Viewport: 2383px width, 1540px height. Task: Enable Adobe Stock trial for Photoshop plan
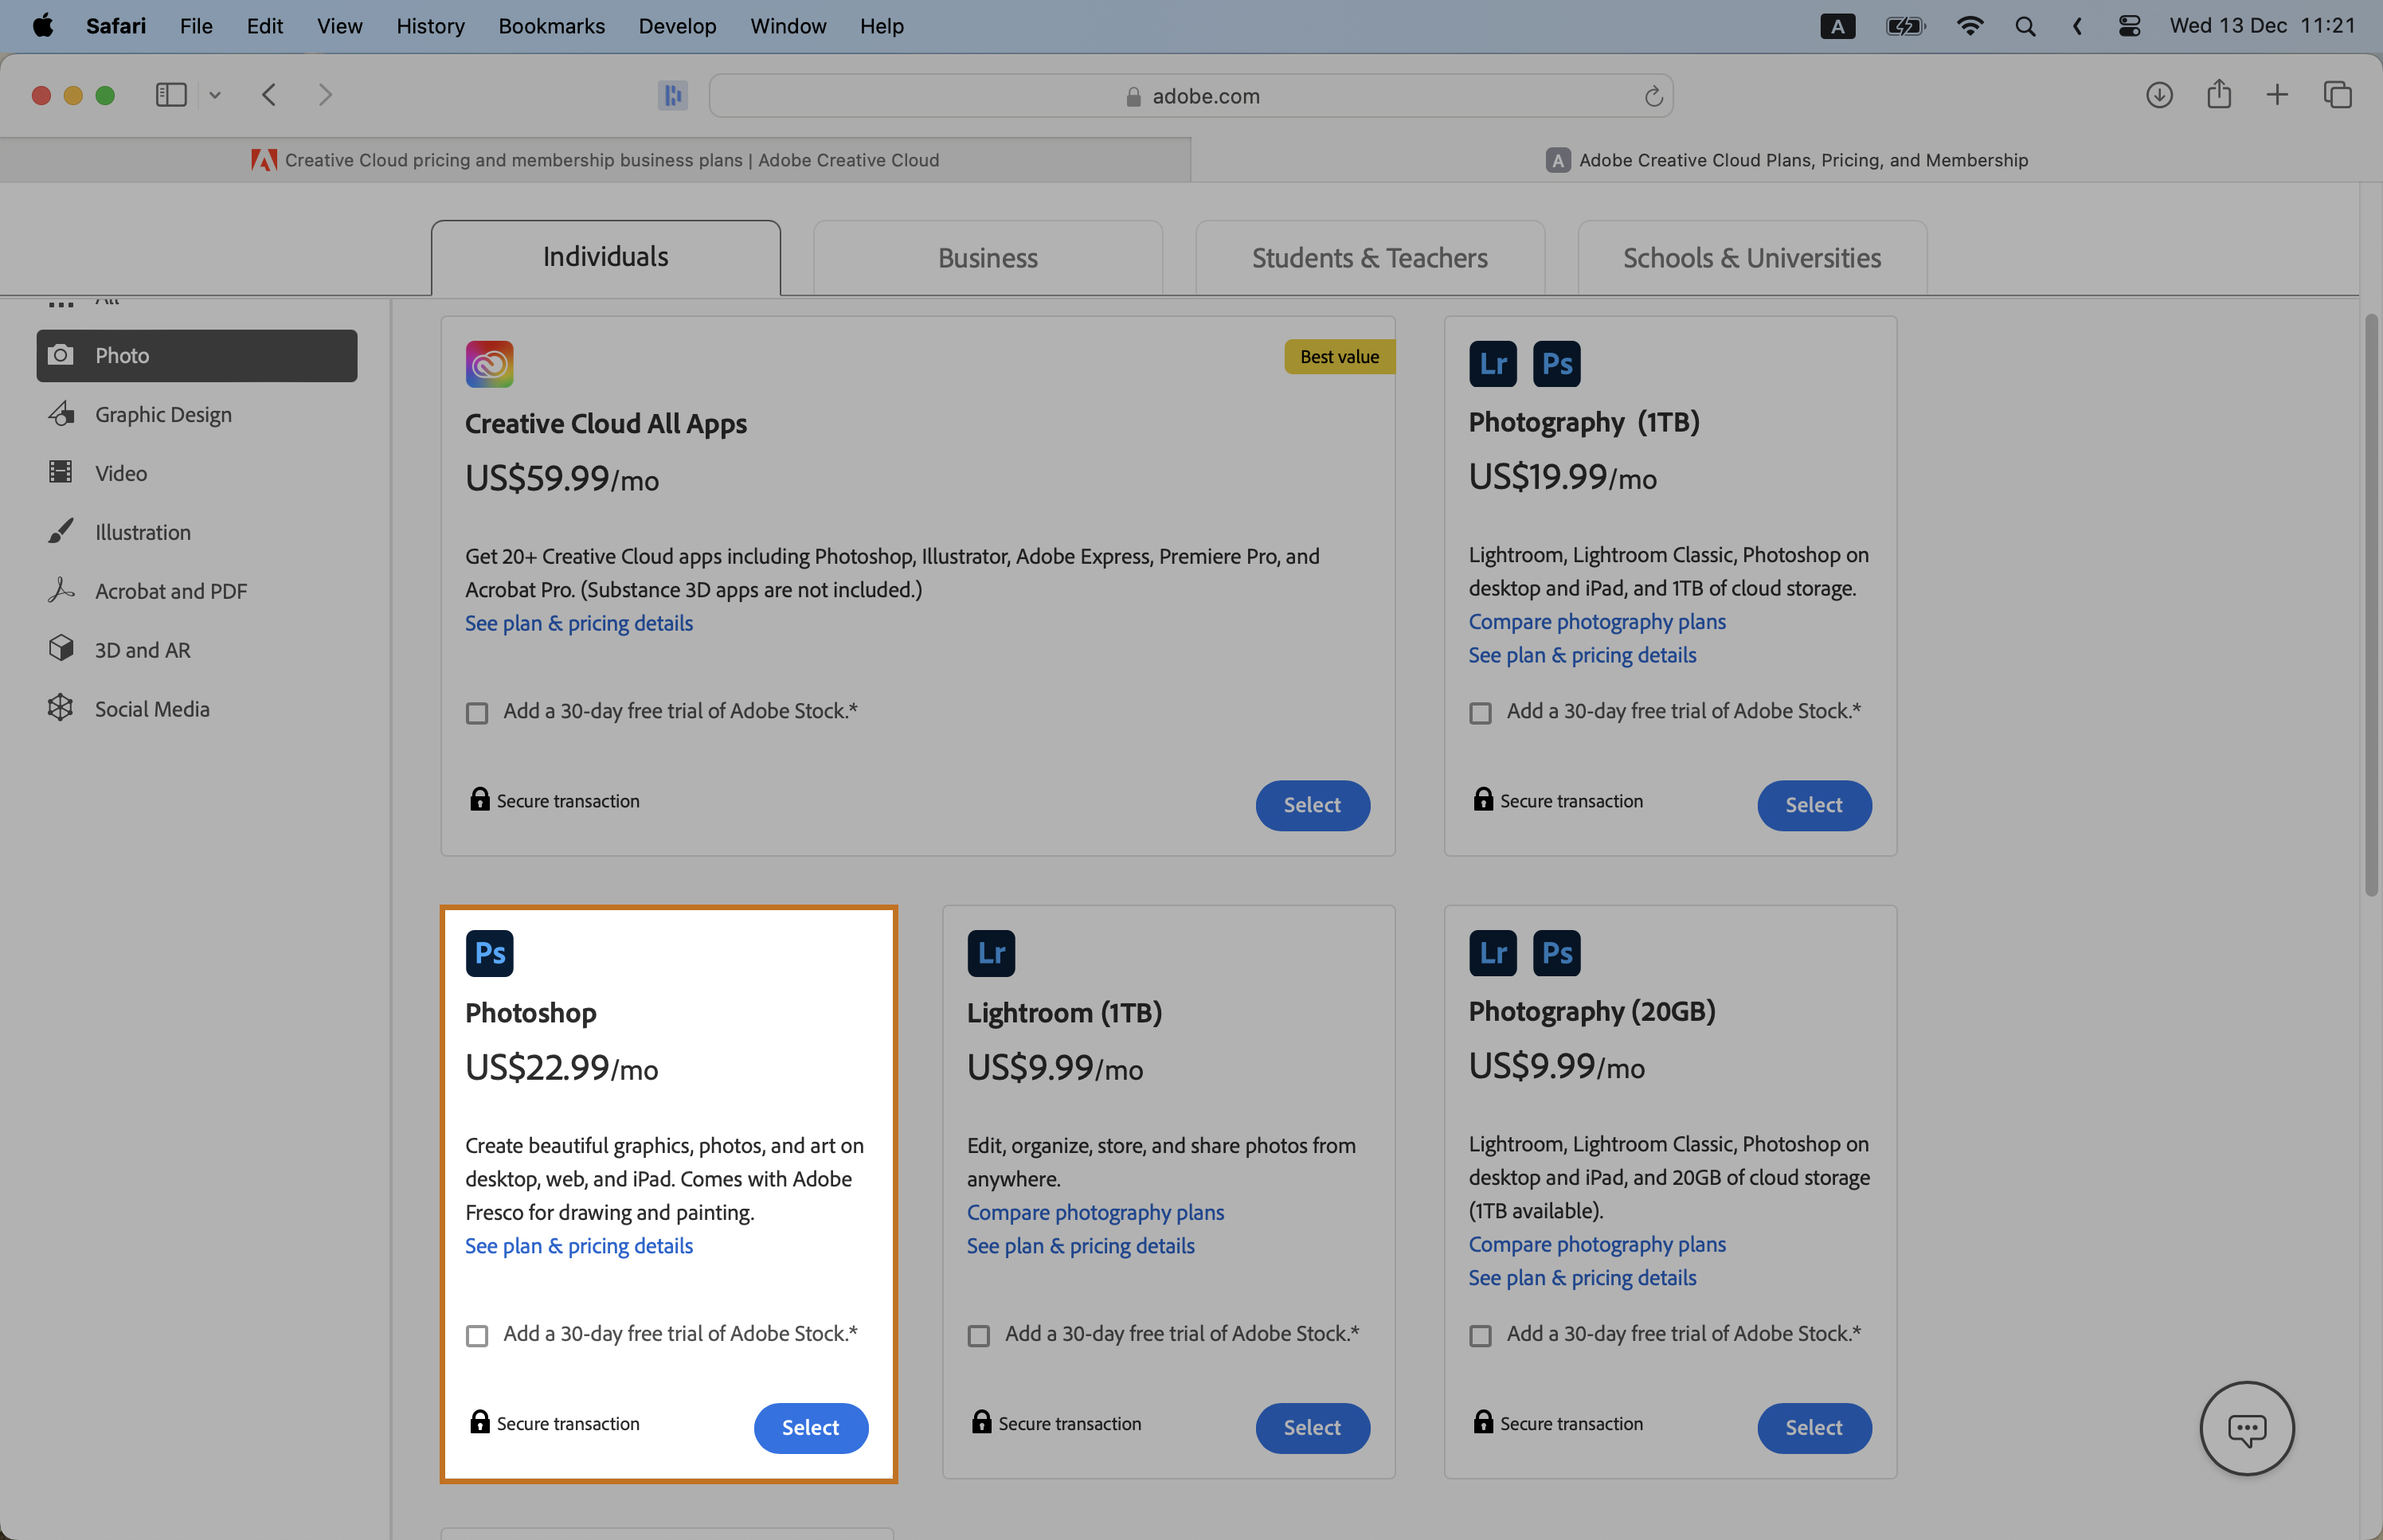click(x=477, y=1336)
